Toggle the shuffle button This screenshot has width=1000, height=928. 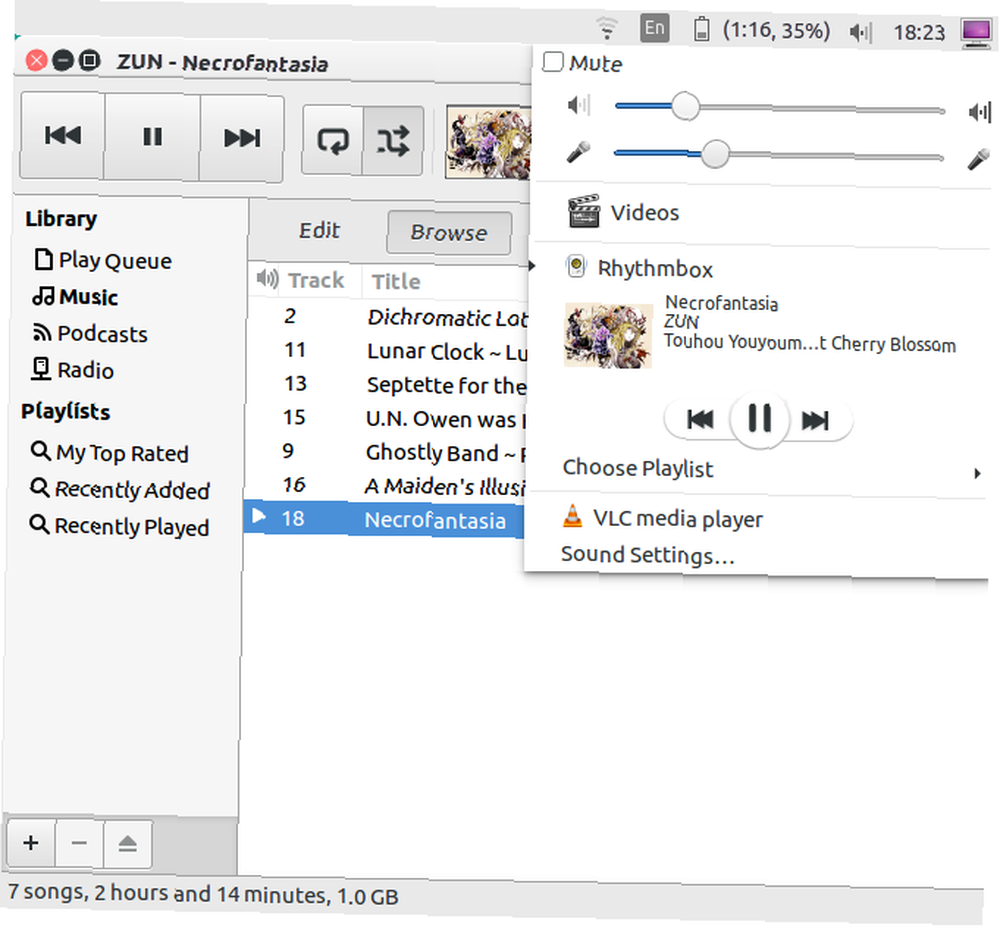click(x=393, y=141)
